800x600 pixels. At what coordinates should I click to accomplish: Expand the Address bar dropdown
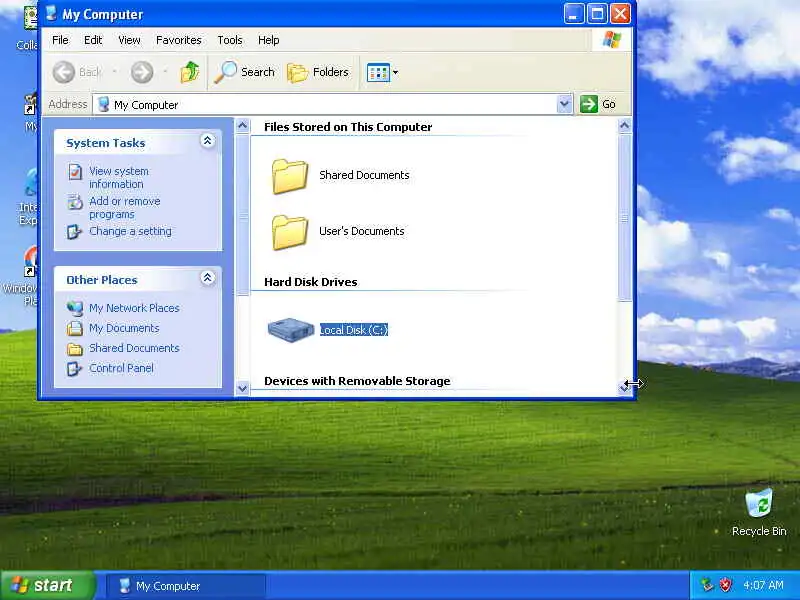click(564, 104)
